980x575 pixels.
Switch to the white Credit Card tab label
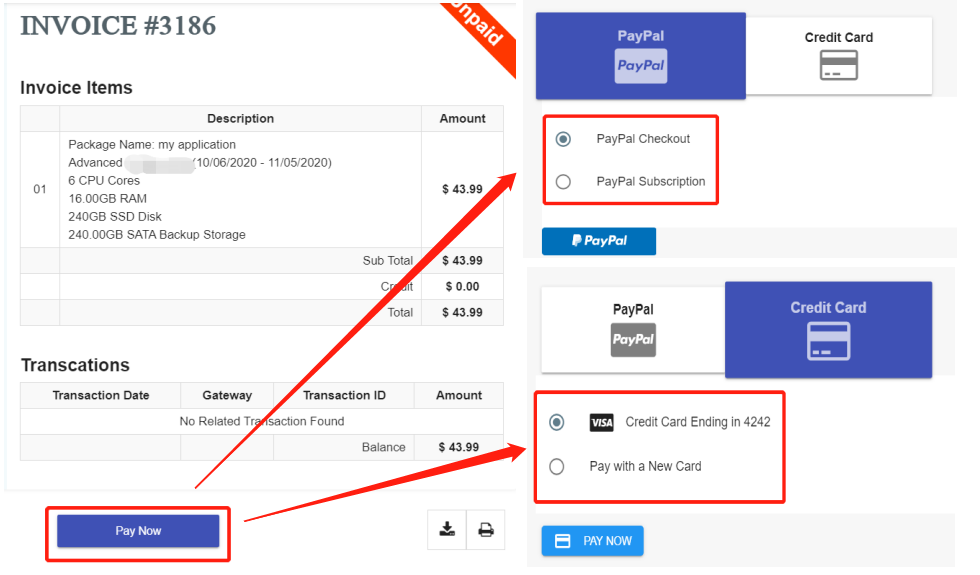[838, 37]
